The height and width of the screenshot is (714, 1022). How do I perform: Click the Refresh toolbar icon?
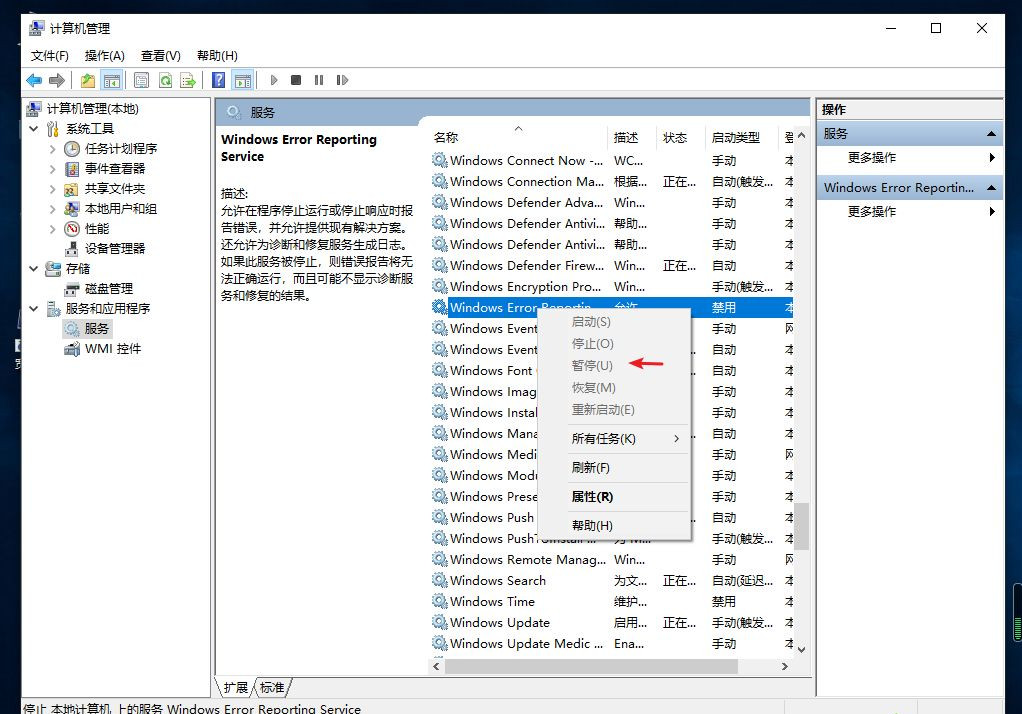(166, 80)
